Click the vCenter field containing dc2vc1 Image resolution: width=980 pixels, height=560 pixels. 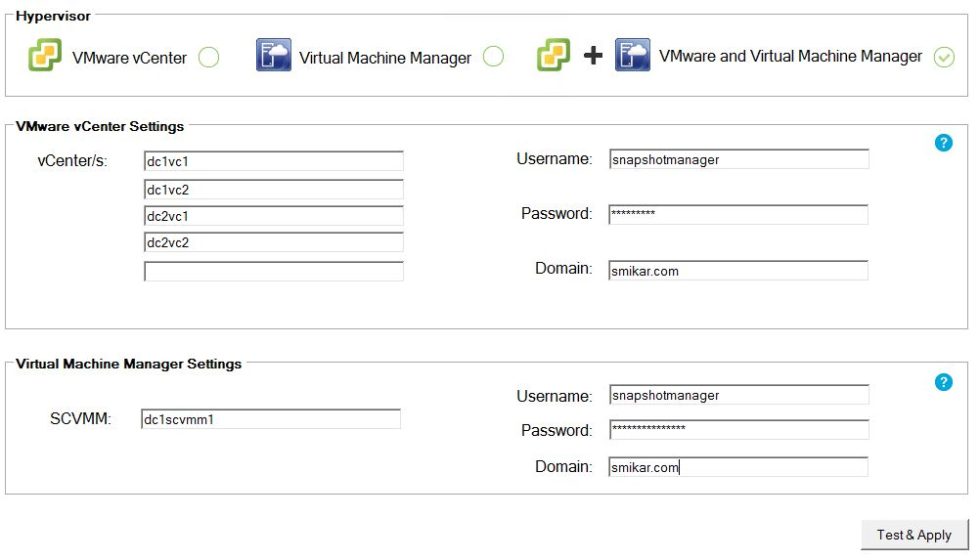(273, 216)
